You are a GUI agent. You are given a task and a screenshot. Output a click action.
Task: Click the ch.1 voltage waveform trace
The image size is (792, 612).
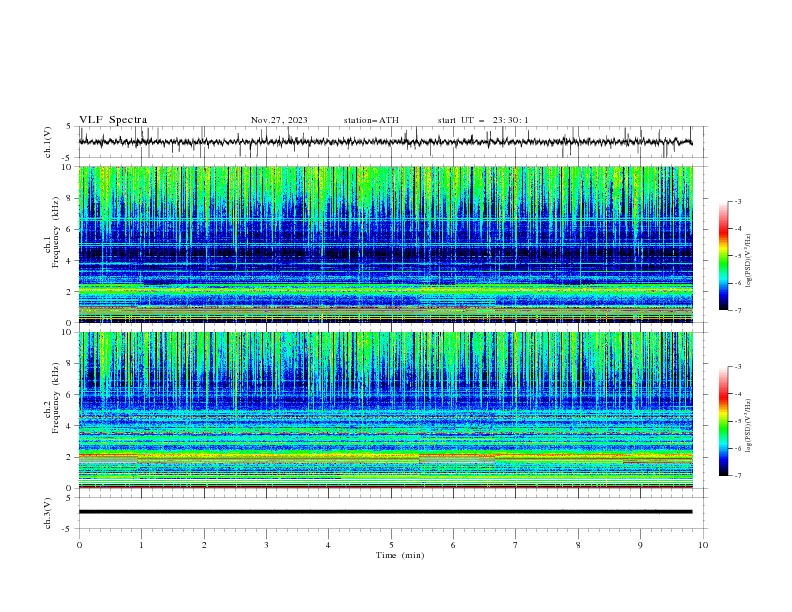[x=385, y=142]
